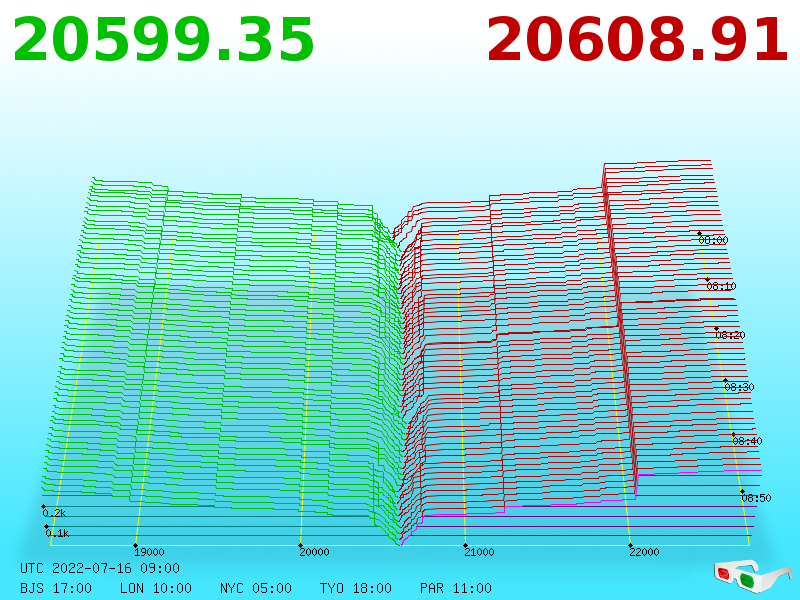Viewport: 800px width, 600px height.
Task: Click the TYO 18:00 clock
Action: click(356, 589)
